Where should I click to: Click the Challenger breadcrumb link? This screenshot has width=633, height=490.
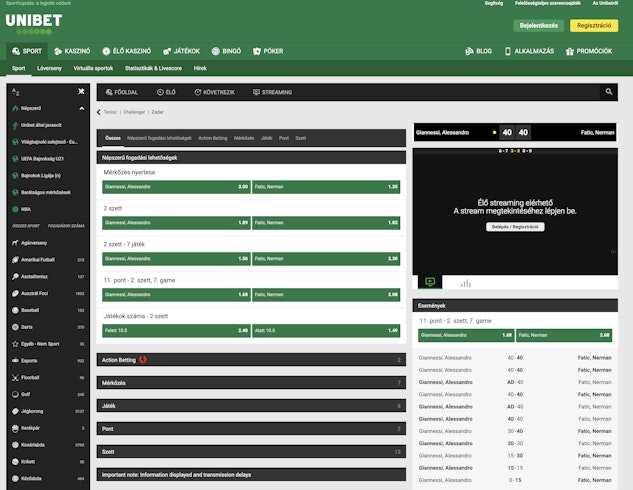point(134,112)
